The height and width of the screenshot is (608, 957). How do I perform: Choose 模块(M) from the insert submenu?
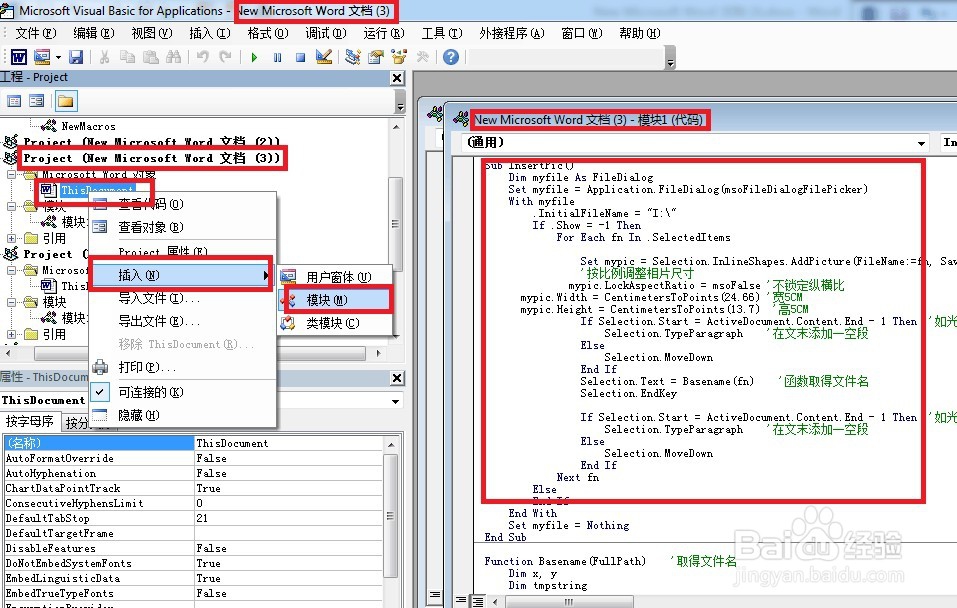[335, 300]
